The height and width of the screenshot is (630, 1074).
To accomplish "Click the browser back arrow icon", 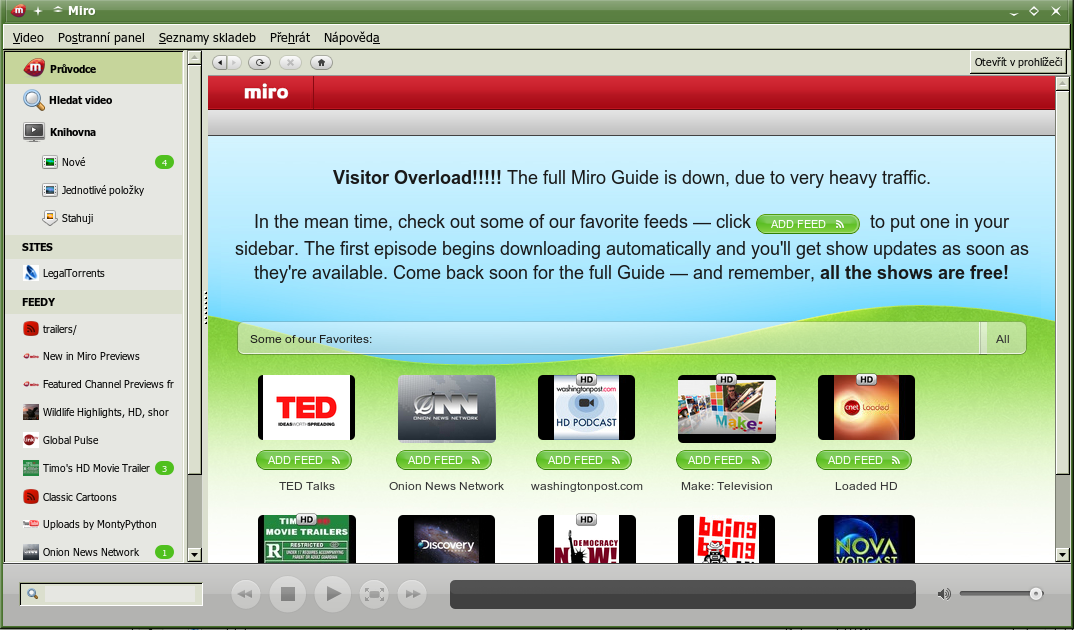I will [219, 62].
